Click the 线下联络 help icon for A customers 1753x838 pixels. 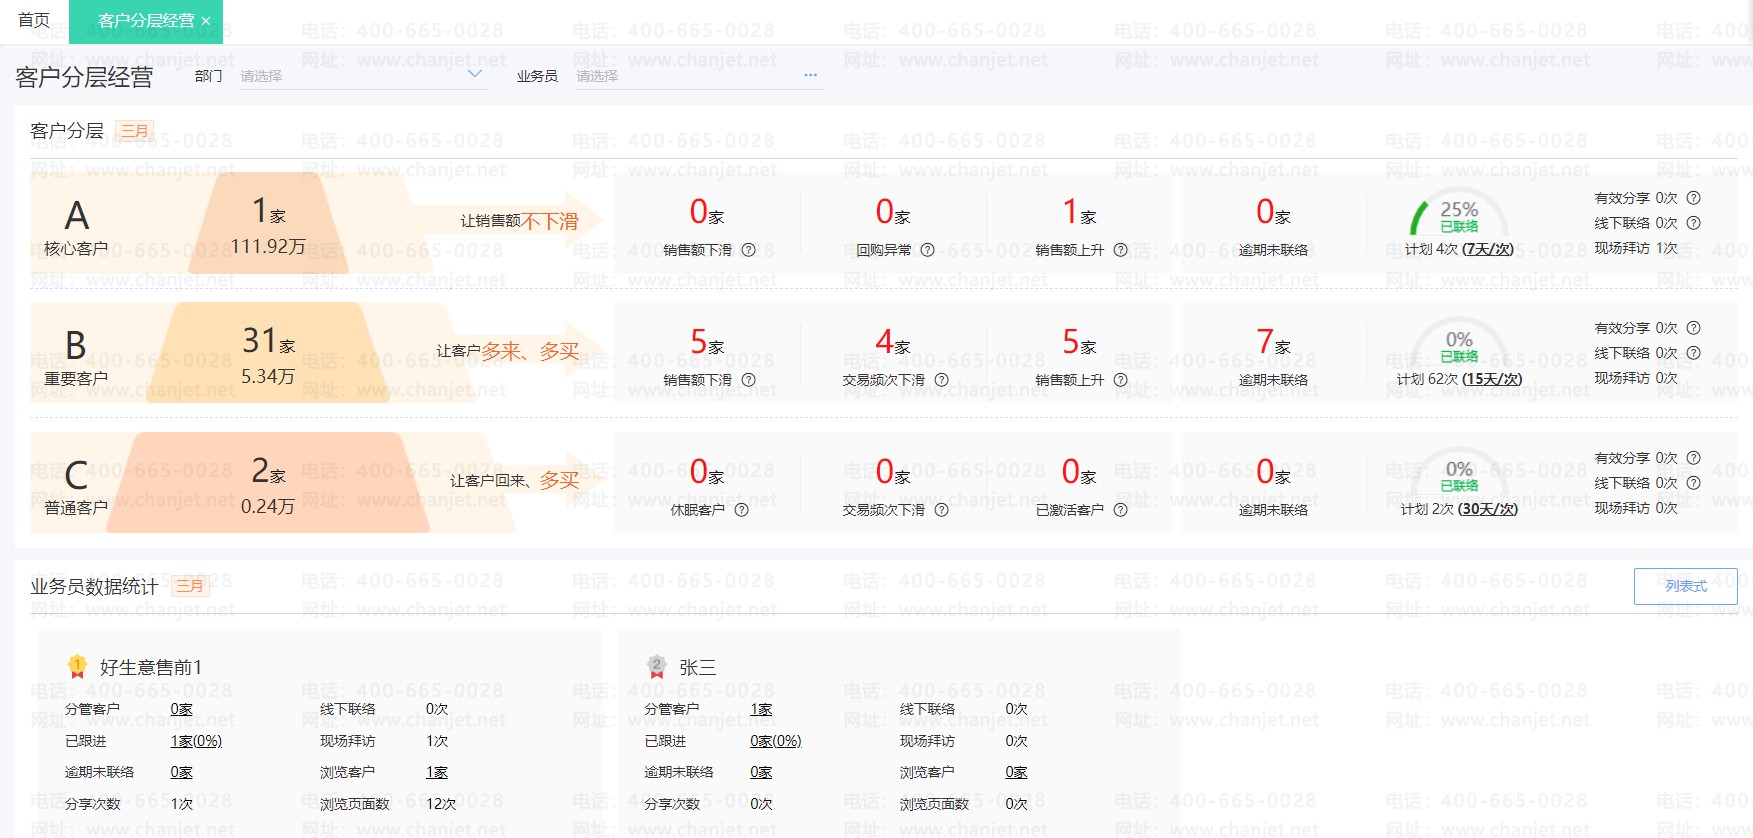(x=1693, y=223)
